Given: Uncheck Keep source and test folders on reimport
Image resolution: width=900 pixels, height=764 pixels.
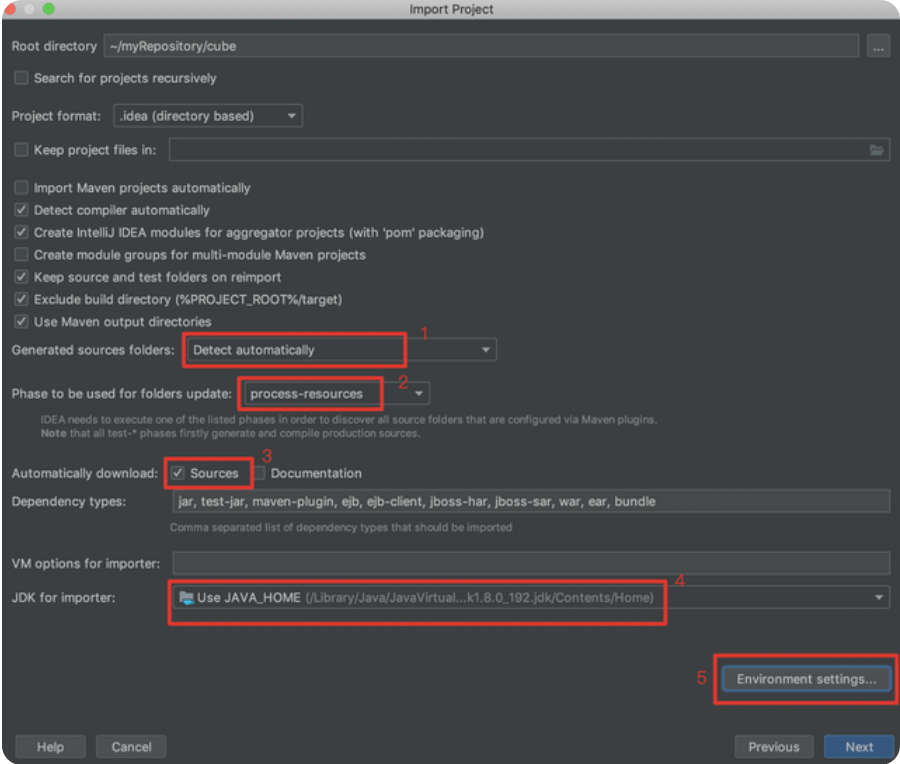Looking at the screenshot, I should [x=21, y=277].
